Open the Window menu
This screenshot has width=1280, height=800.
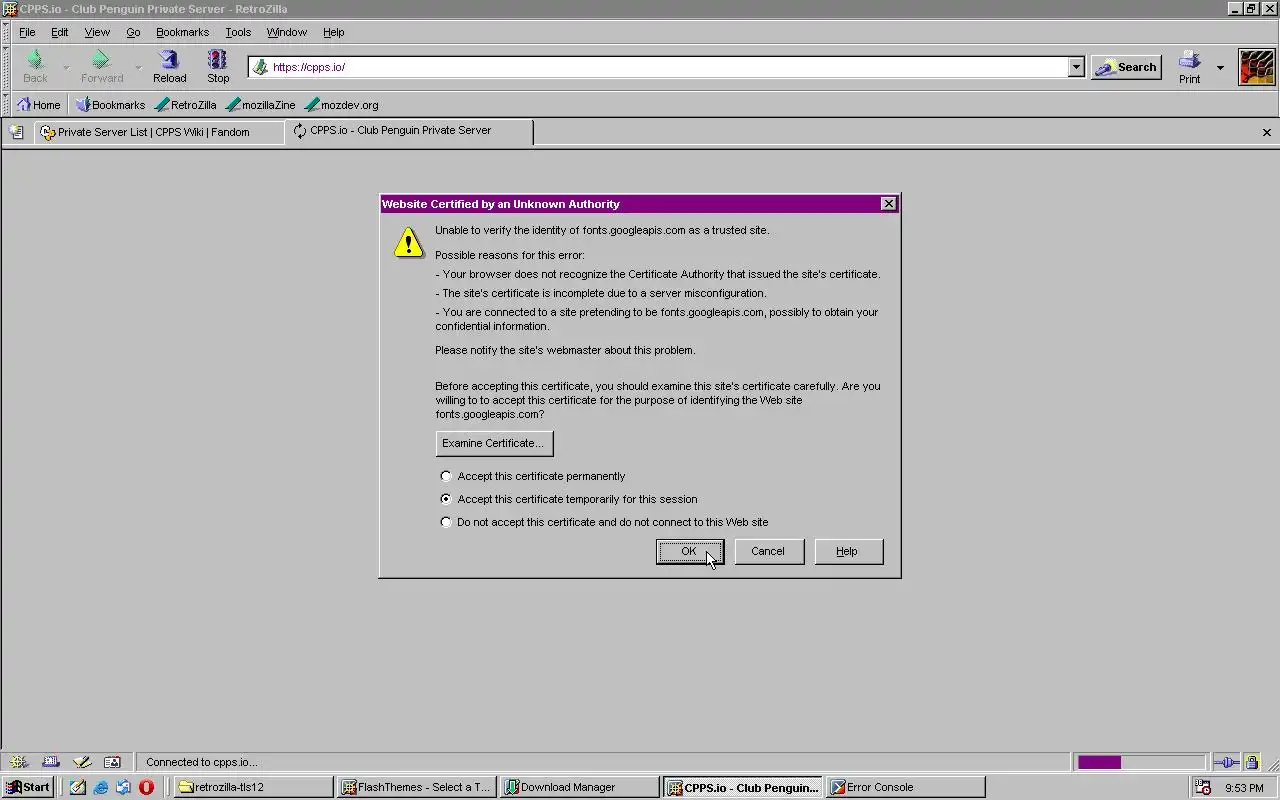click(287, 32)
